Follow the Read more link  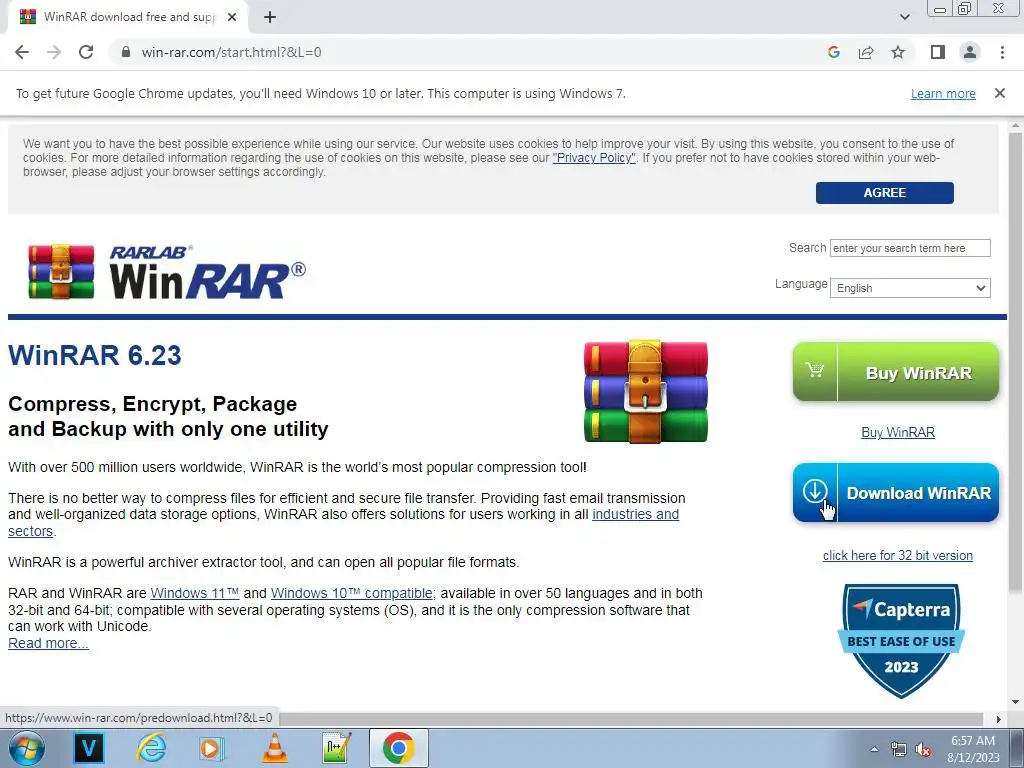click(x=48, y=643)
